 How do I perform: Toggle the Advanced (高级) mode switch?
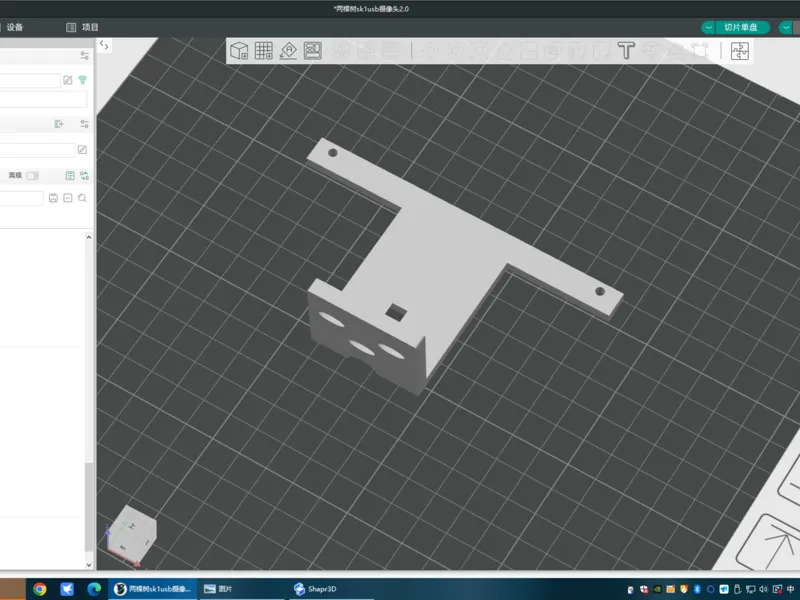click(x=32, y=176)
